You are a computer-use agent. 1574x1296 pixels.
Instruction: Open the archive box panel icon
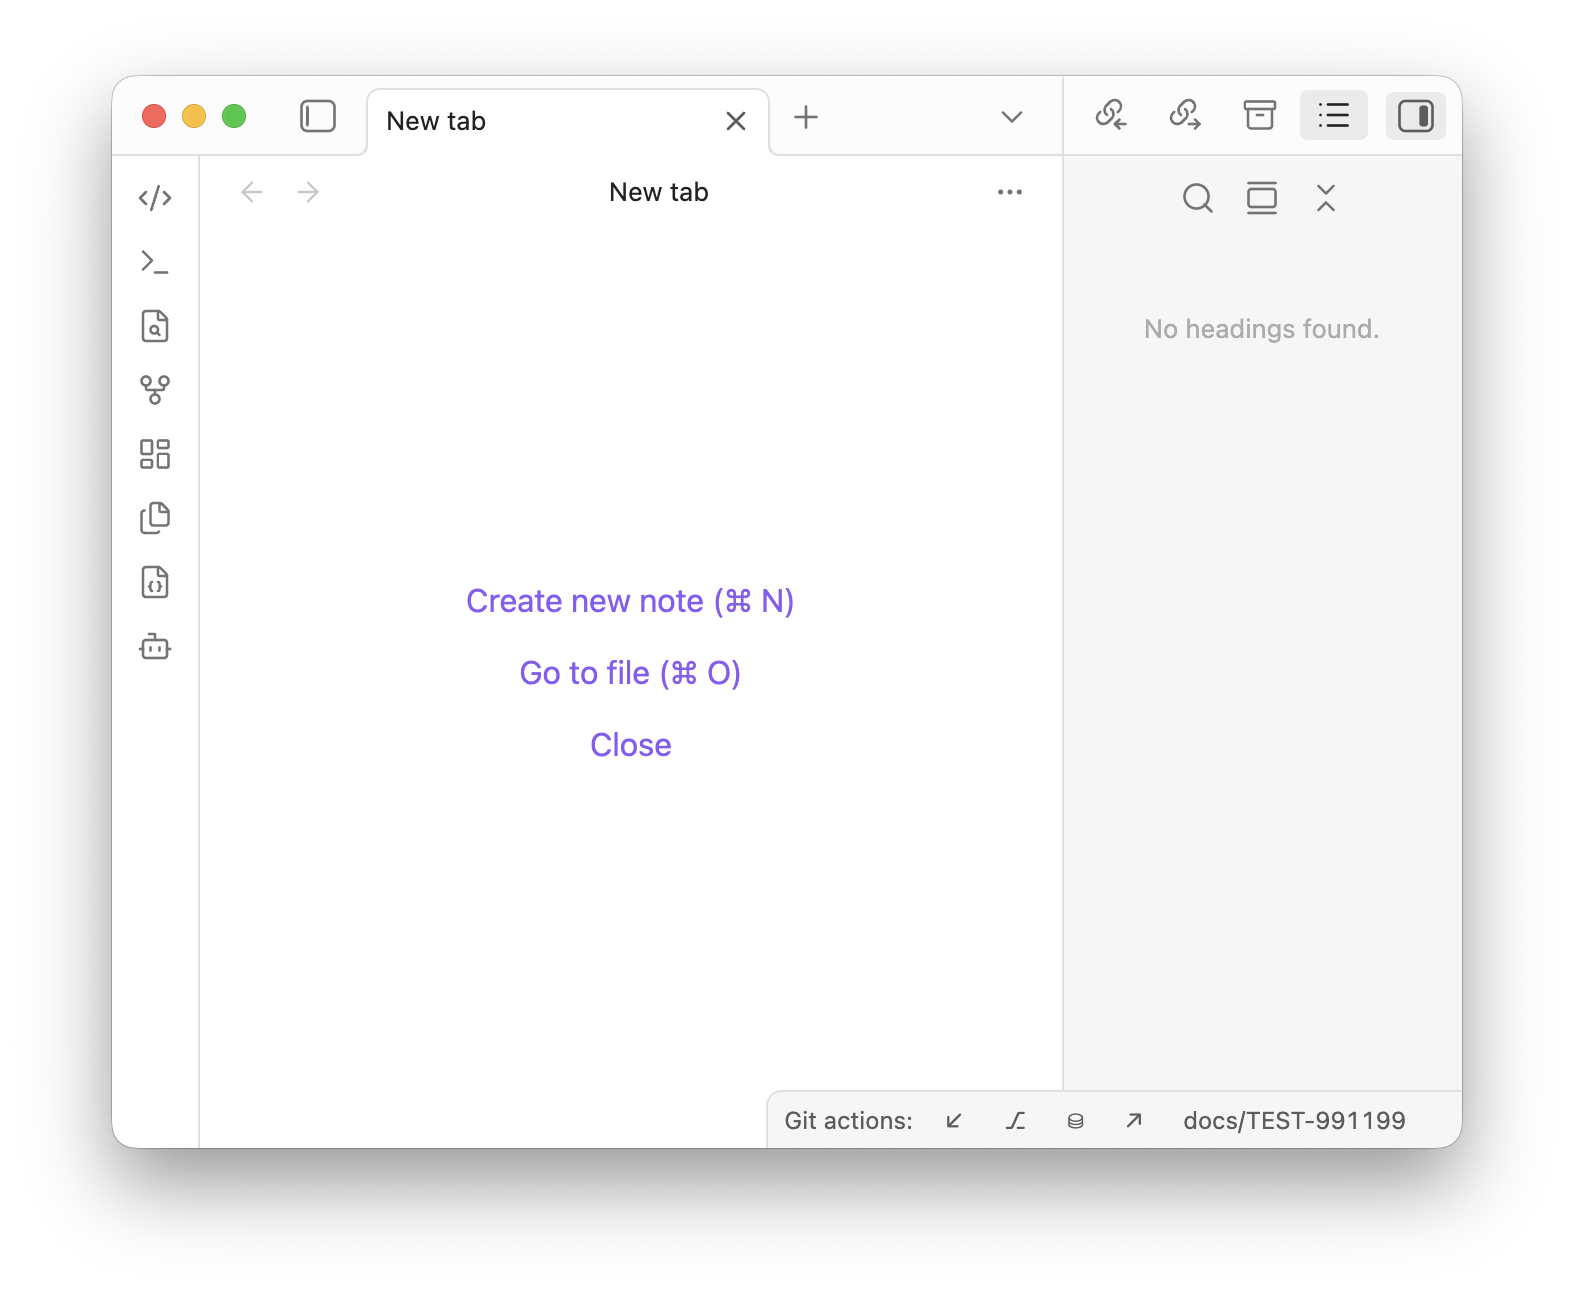pyautogui.click(x=1260, y=116)
